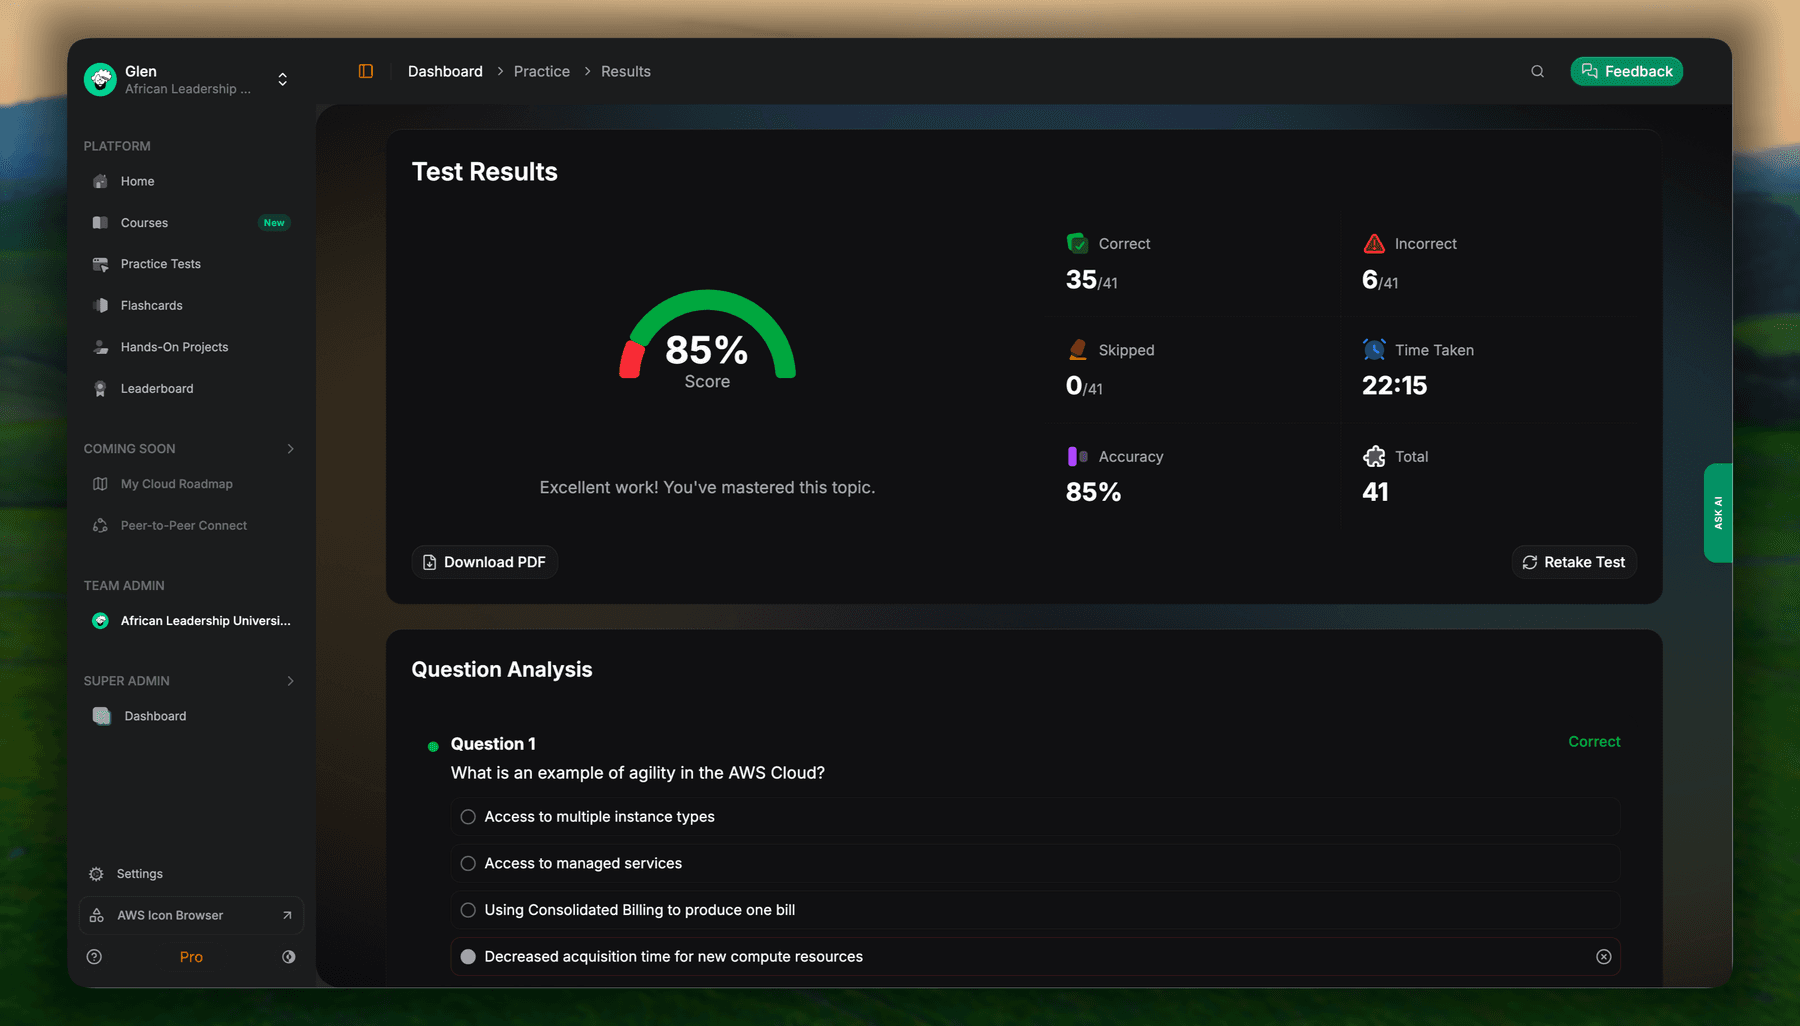This screenshot has width=1800, height=1026.
Task: Expand the Super Admin section chevron
Action: [x=291, y=681]
